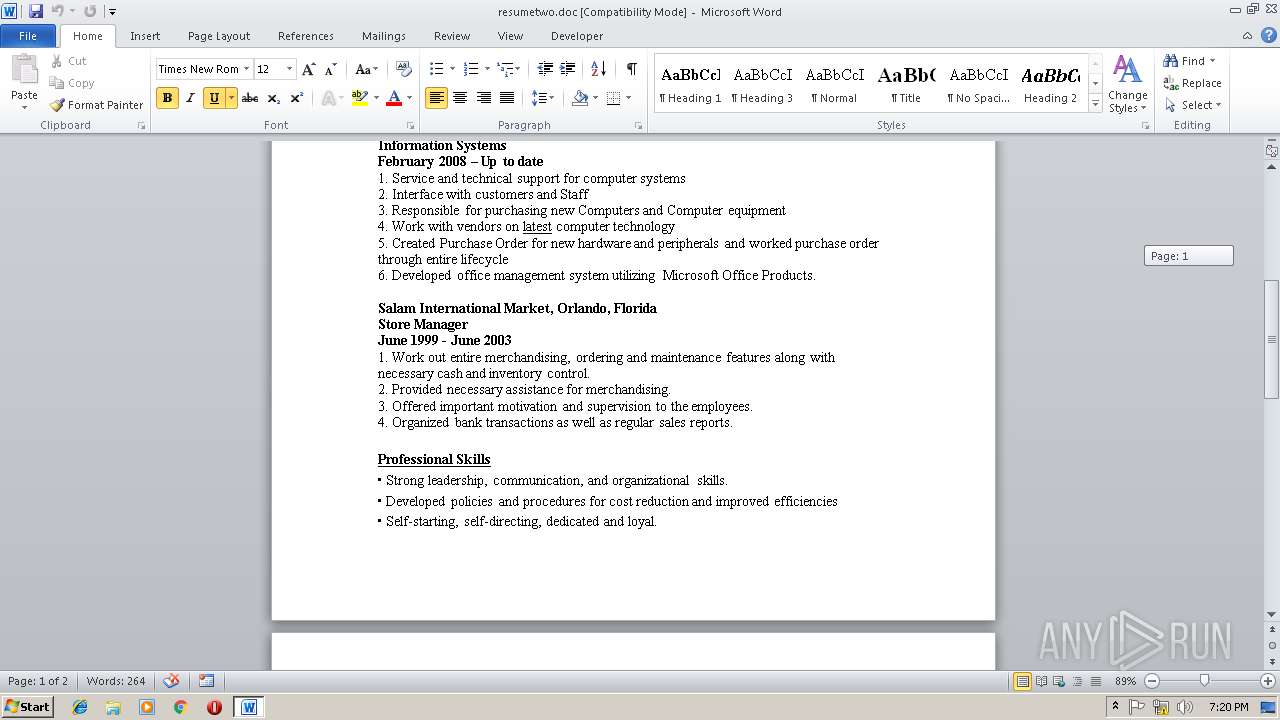The image size is (1280, 720).
Task: Open the File tab
Action: coord(28,36)
